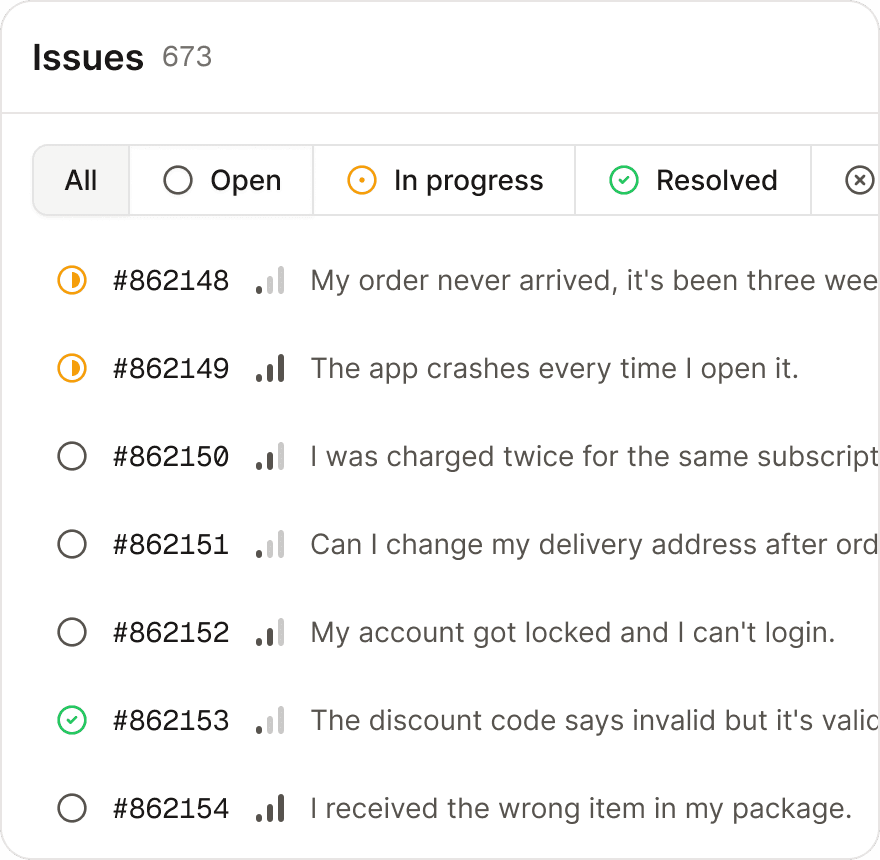The height and width of the screenshot is (860, 880).
Task: Click the priority bars icon for #862152
Action: [270, 632]
